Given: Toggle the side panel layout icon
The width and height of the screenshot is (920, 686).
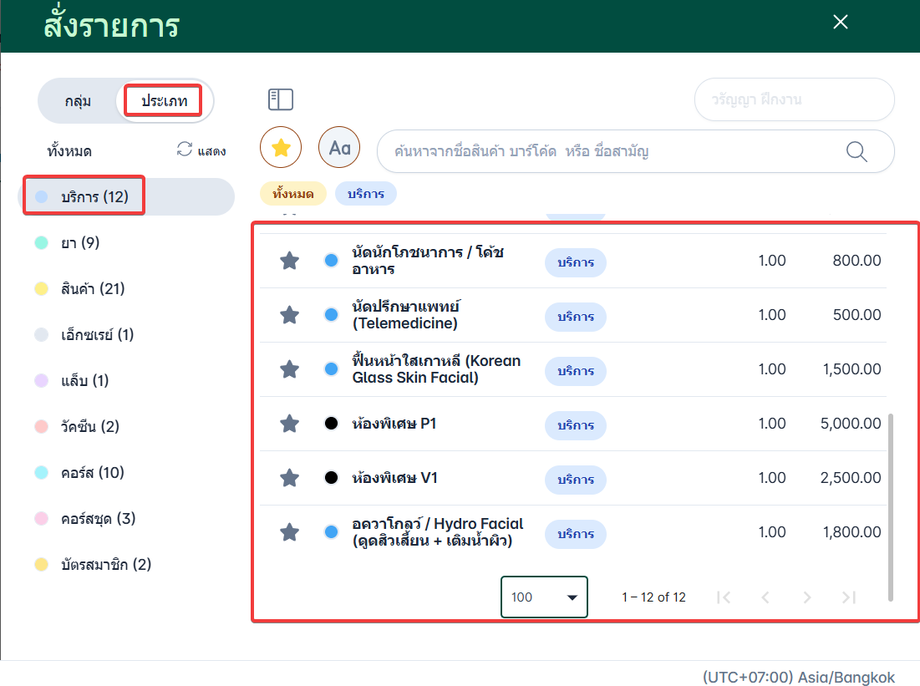Looking at the screenshot, I should 280,99.
